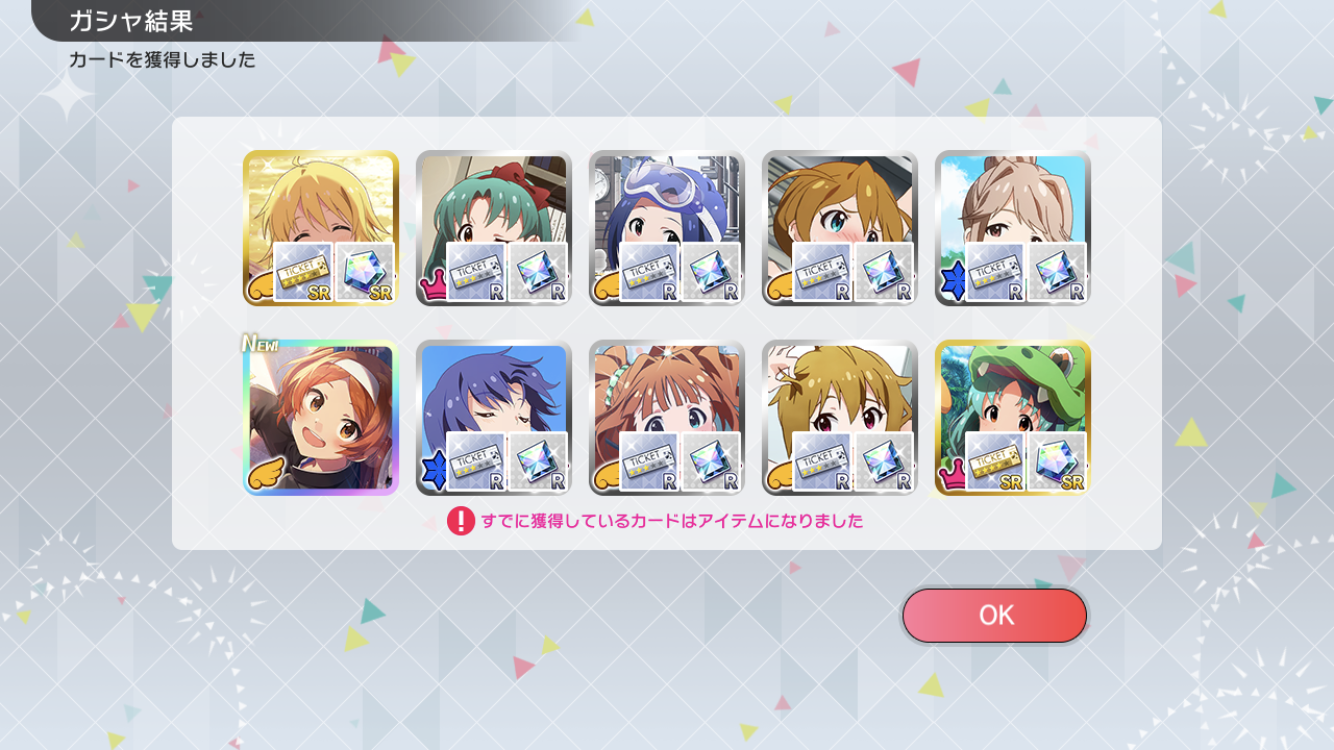Select the frog-hood SR card thumbnail

[1013, 417]
